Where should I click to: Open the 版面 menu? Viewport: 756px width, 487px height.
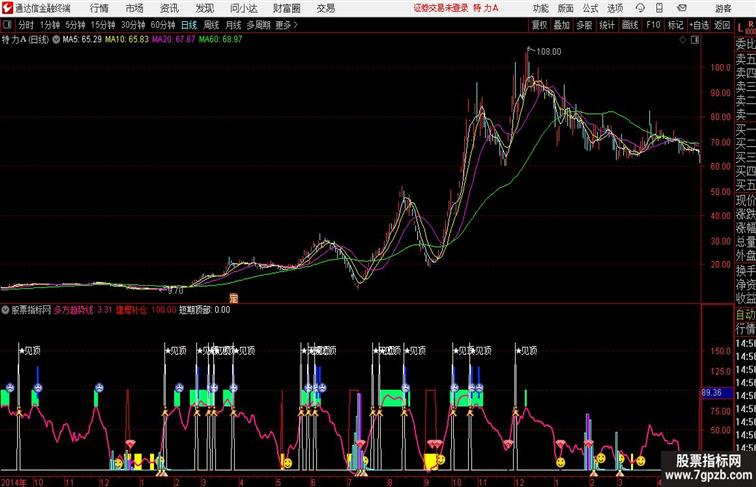coord(566,8)
